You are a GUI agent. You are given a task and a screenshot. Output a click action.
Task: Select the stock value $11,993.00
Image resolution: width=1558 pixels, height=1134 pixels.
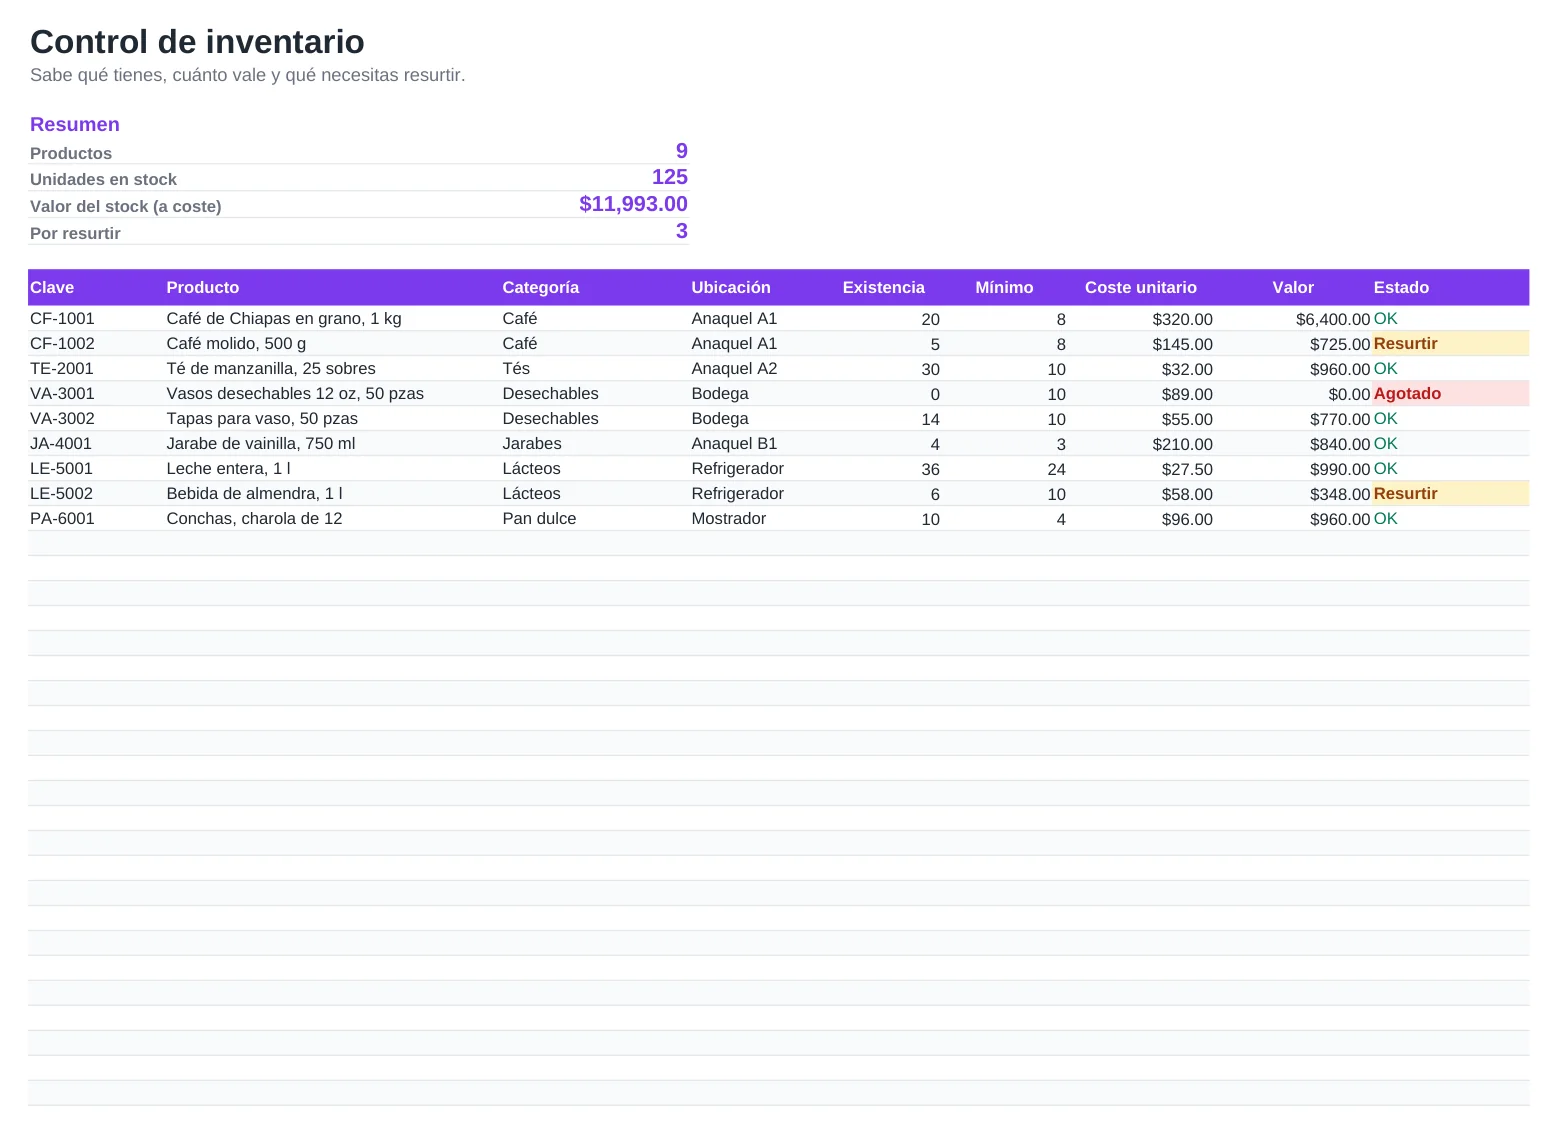[634, 204]
